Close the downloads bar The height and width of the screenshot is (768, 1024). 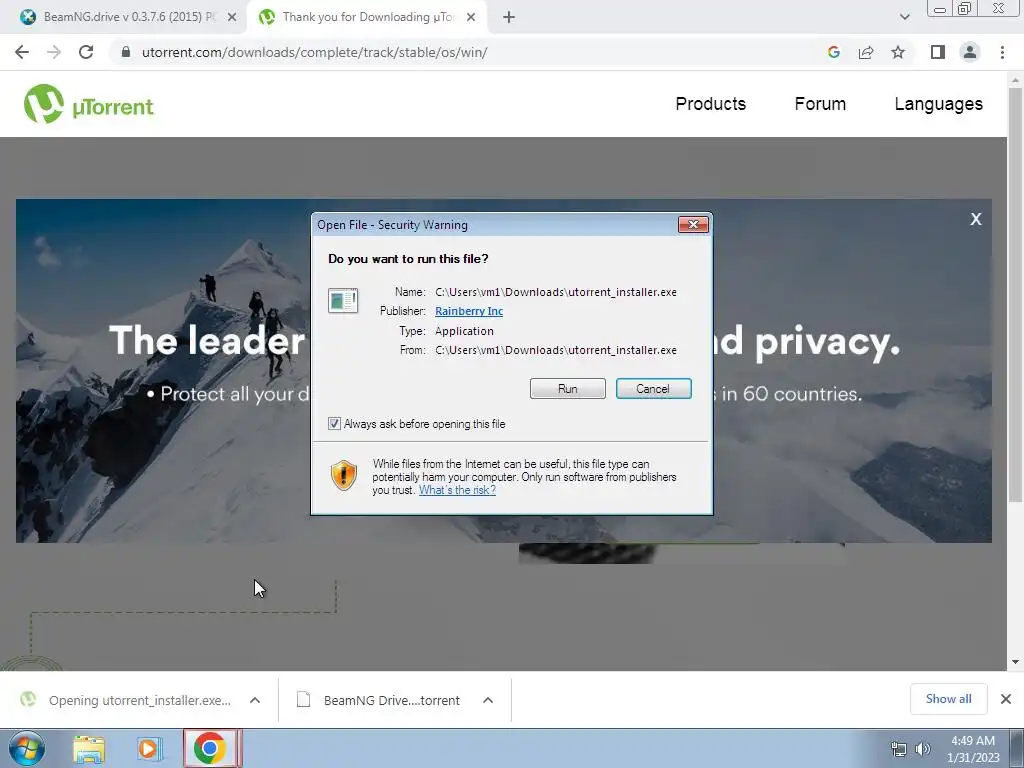1006,699
